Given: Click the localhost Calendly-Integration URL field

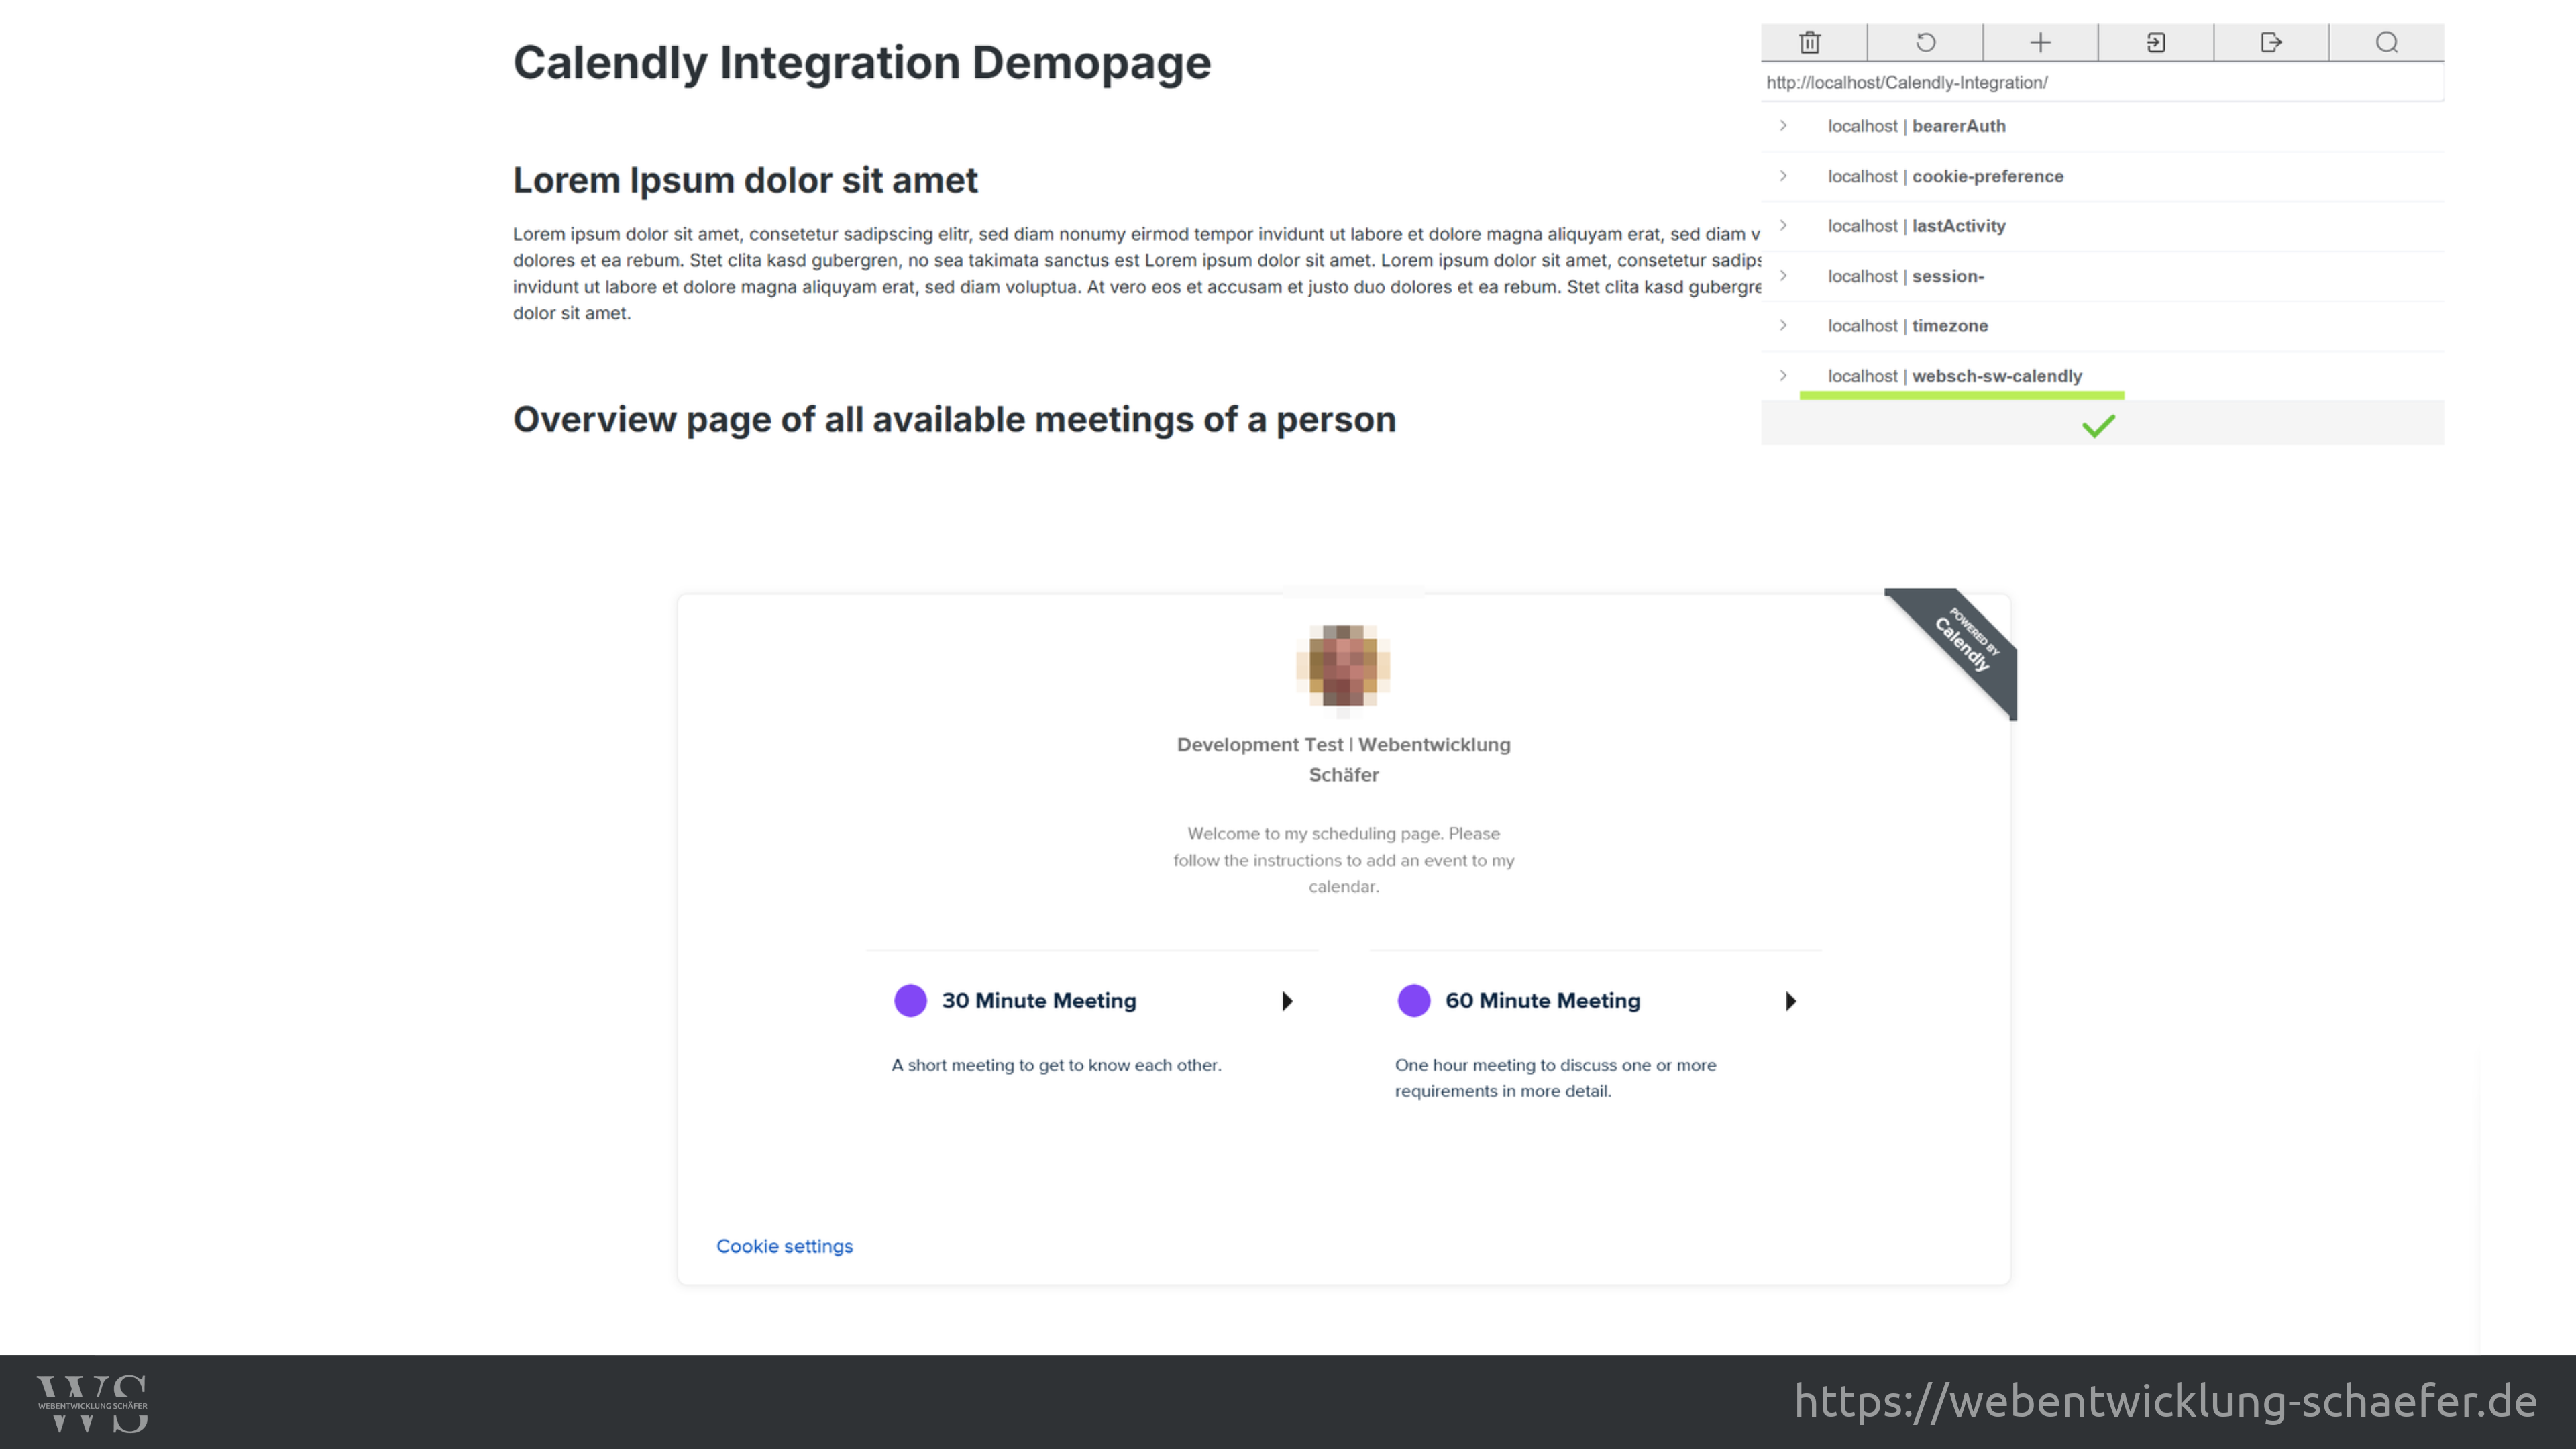Looking at the screenshot, I should coord(2102,82).
